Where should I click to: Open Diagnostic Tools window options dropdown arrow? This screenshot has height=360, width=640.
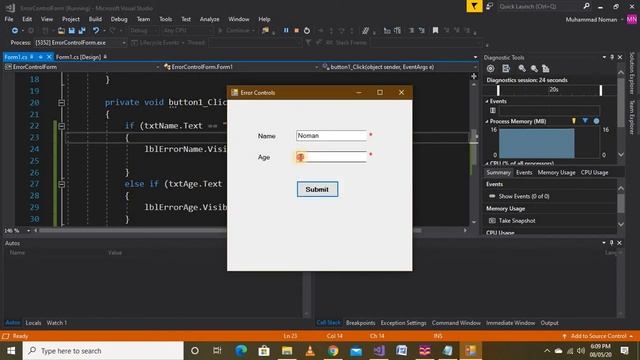(x=604, y=58)
